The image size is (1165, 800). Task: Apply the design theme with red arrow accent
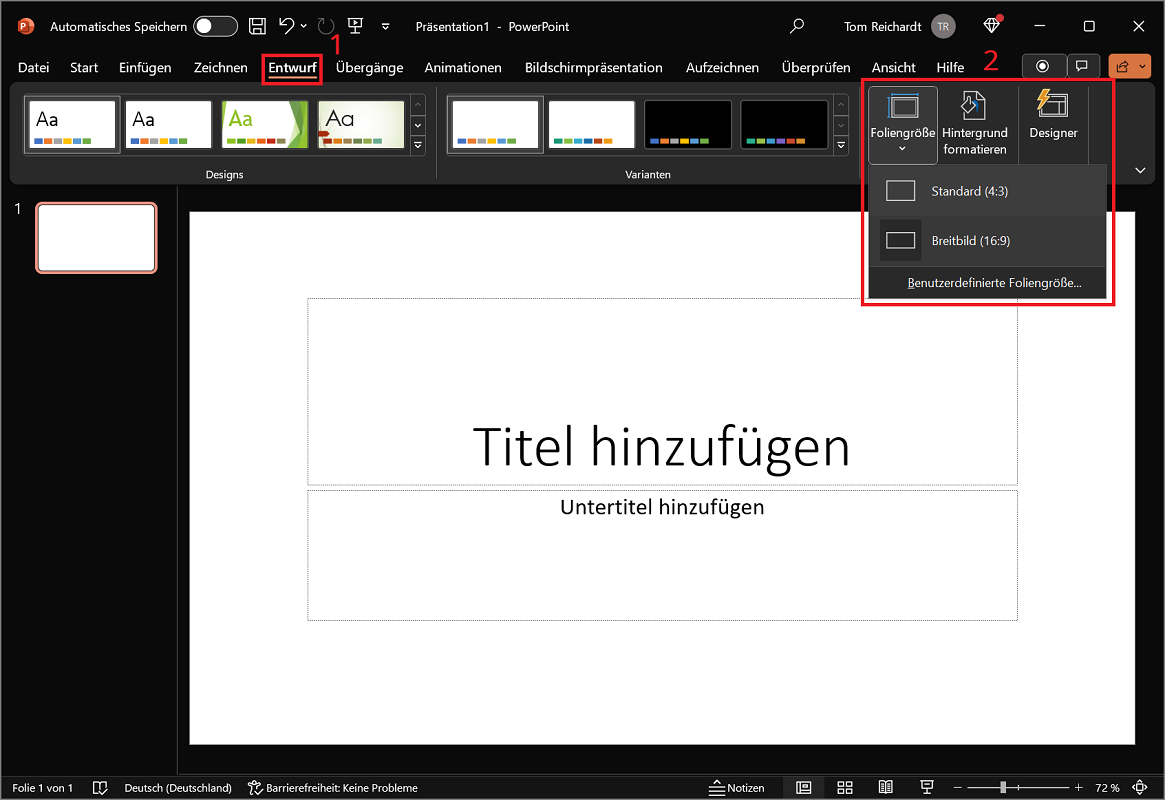click(x=361, y=125)
